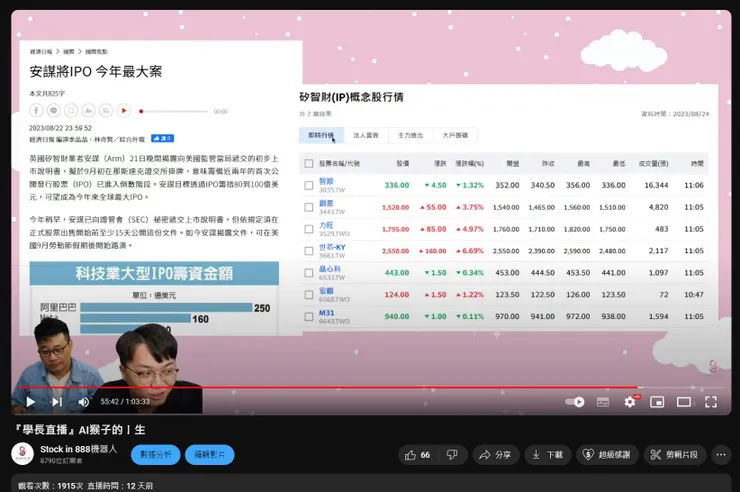Skip to the next video
The image size is (740, 492).
(x=57, y=402)
